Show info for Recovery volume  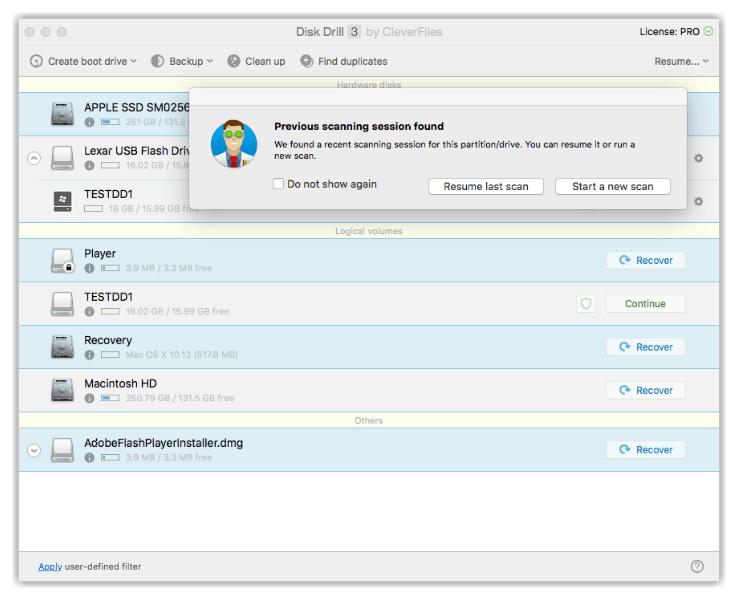click(x=89, y=355)
